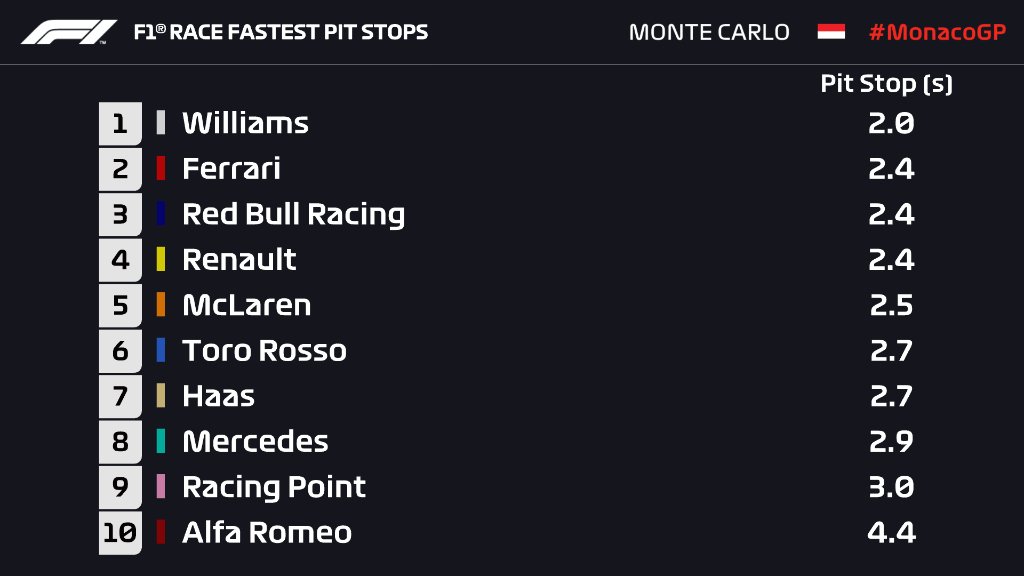
Task: Click the Alfa Romeo 4.4 pit time
Action: pyautogui.click(x=891, y=532)
